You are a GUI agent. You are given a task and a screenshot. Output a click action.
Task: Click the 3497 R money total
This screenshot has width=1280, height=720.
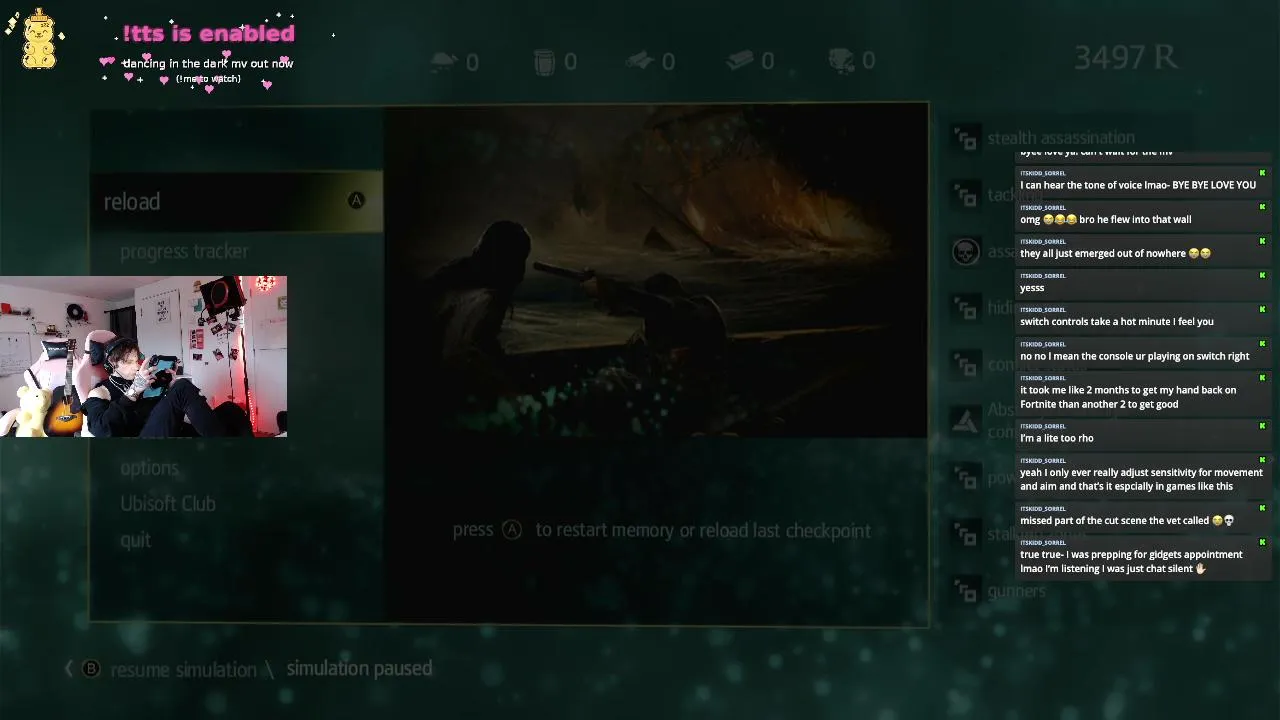point(1125,58)
